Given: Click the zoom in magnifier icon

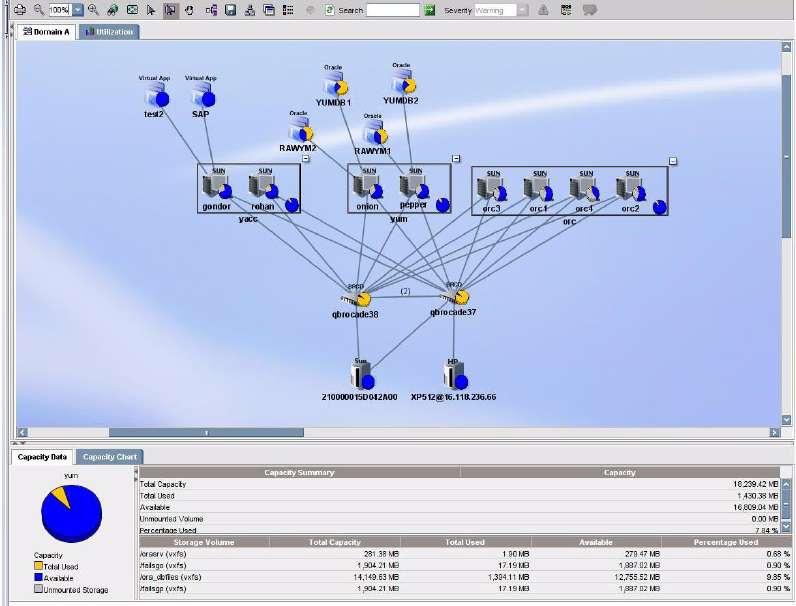Looking at the screenshot, I should [x=93, y=9].
